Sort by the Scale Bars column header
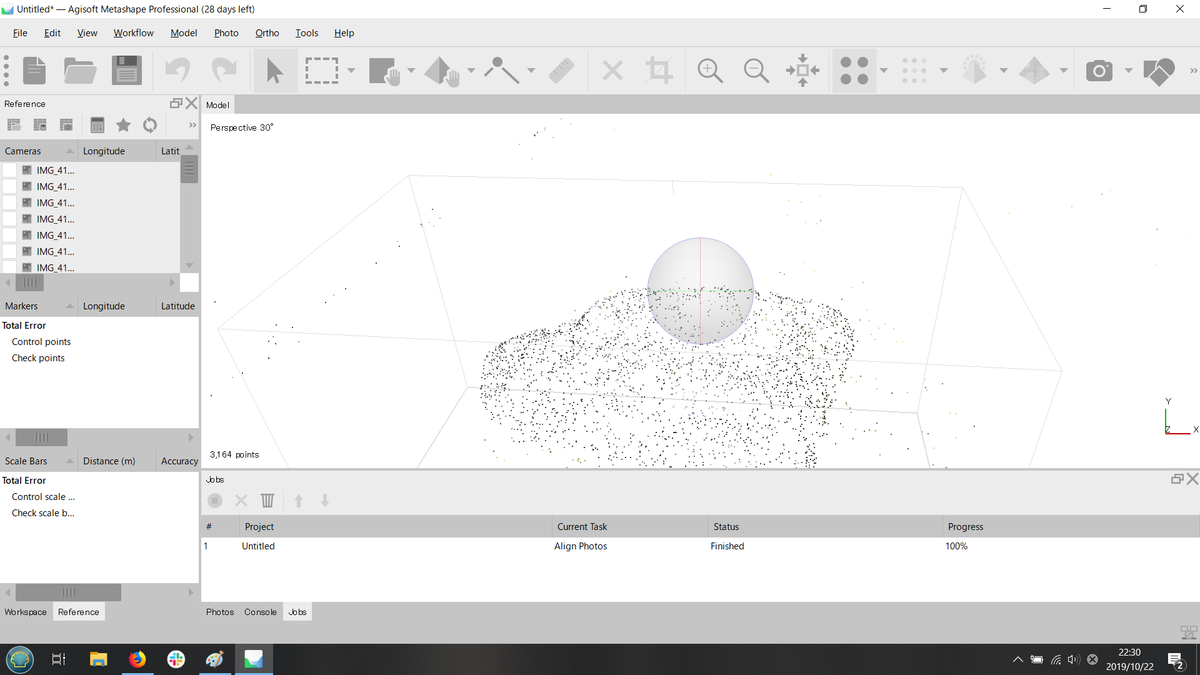1200x675 pixels. 39,461
